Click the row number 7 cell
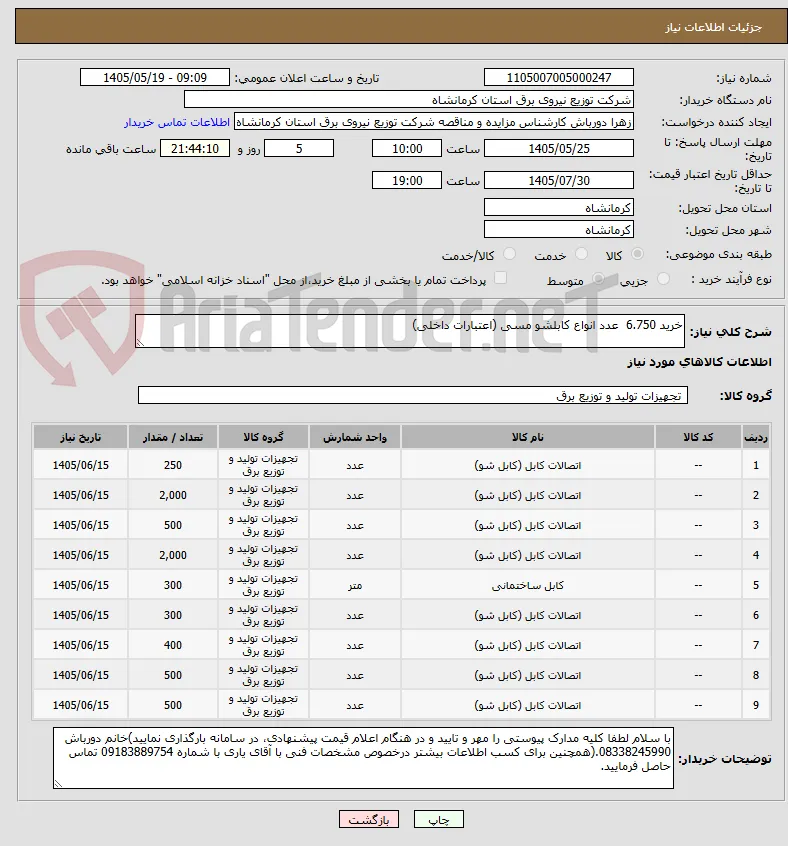Screen dimensions: 788x846 [x=756, y=645]
